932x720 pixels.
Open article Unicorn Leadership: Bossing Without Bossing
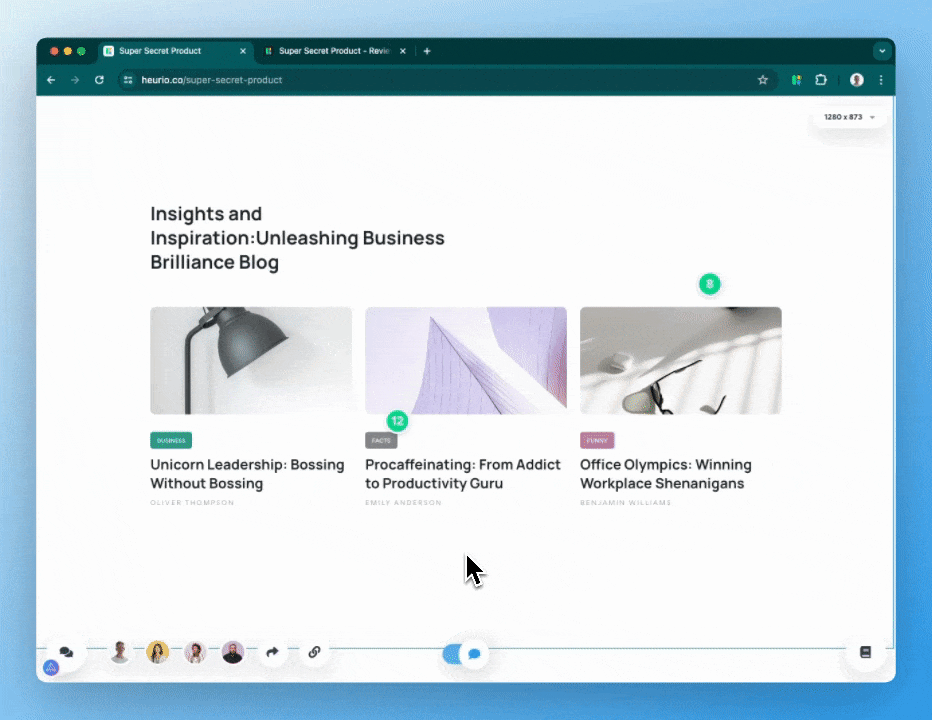pyautogui.click(x=247, y=474)
